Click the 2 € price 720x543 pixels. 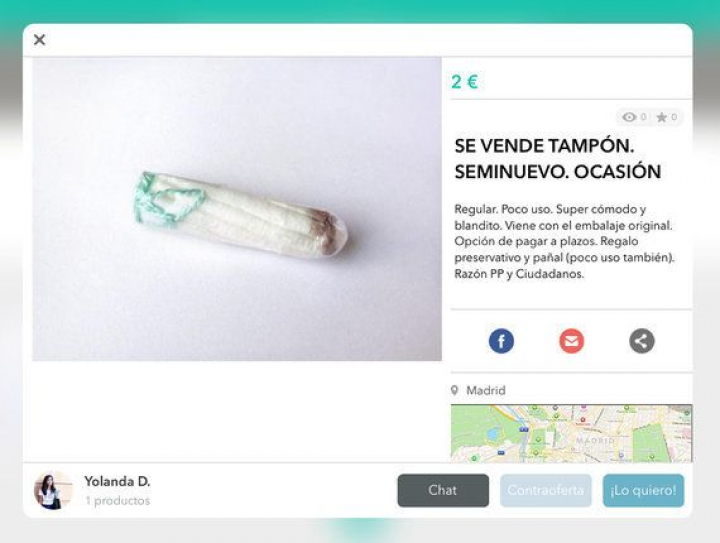pos(465,82)
